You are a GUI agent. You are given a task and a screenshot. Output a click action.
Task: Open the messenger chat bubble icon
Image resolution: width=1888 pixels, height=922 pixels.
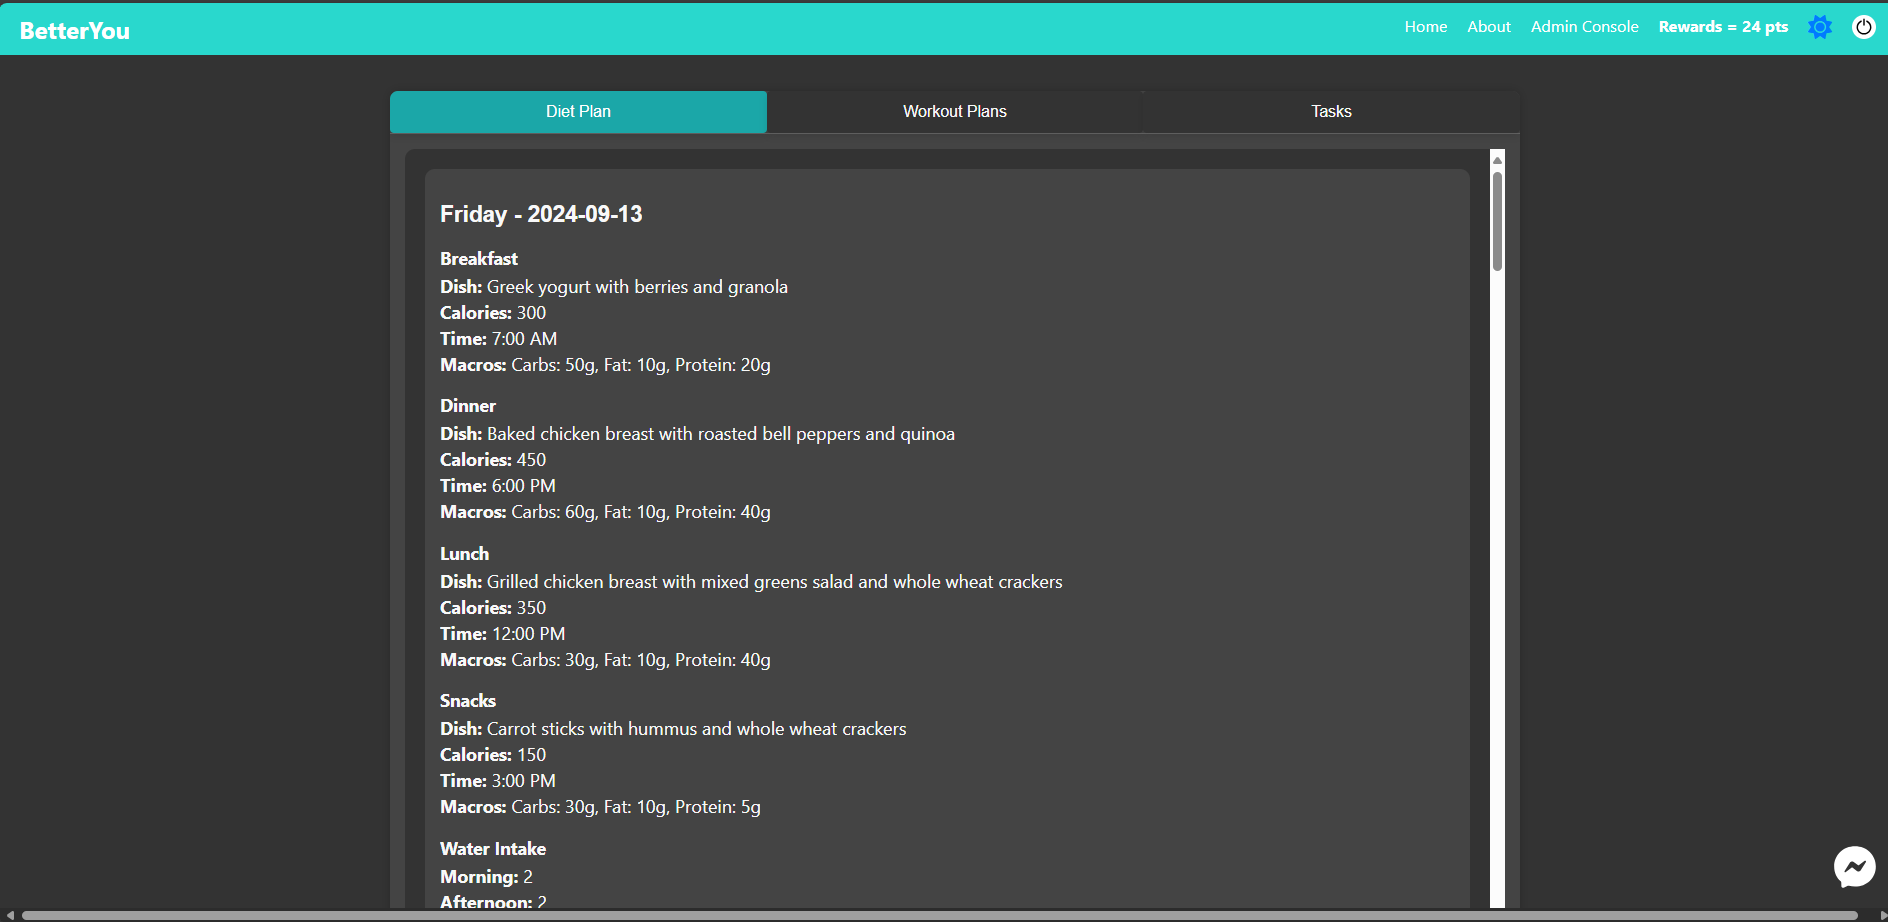(x=1855, y=867)
